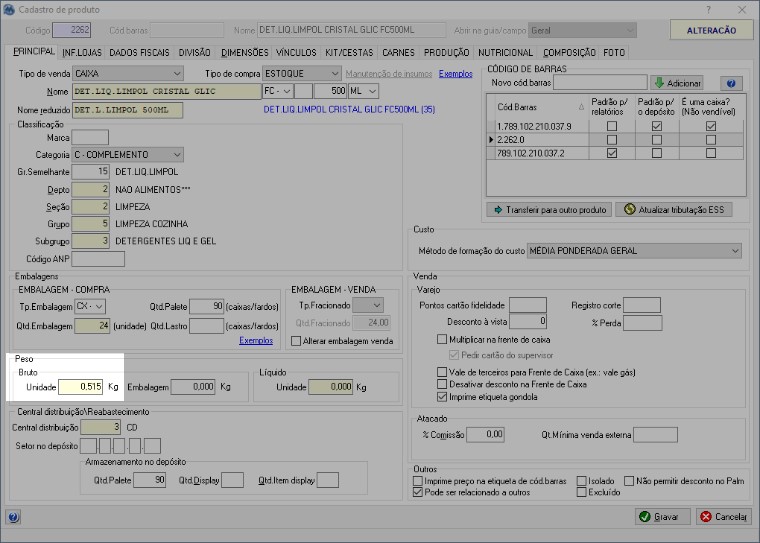Screen dimensions: 760x543
Task: Uncheck Pode ser relacionado a outros
Action: 418,492
